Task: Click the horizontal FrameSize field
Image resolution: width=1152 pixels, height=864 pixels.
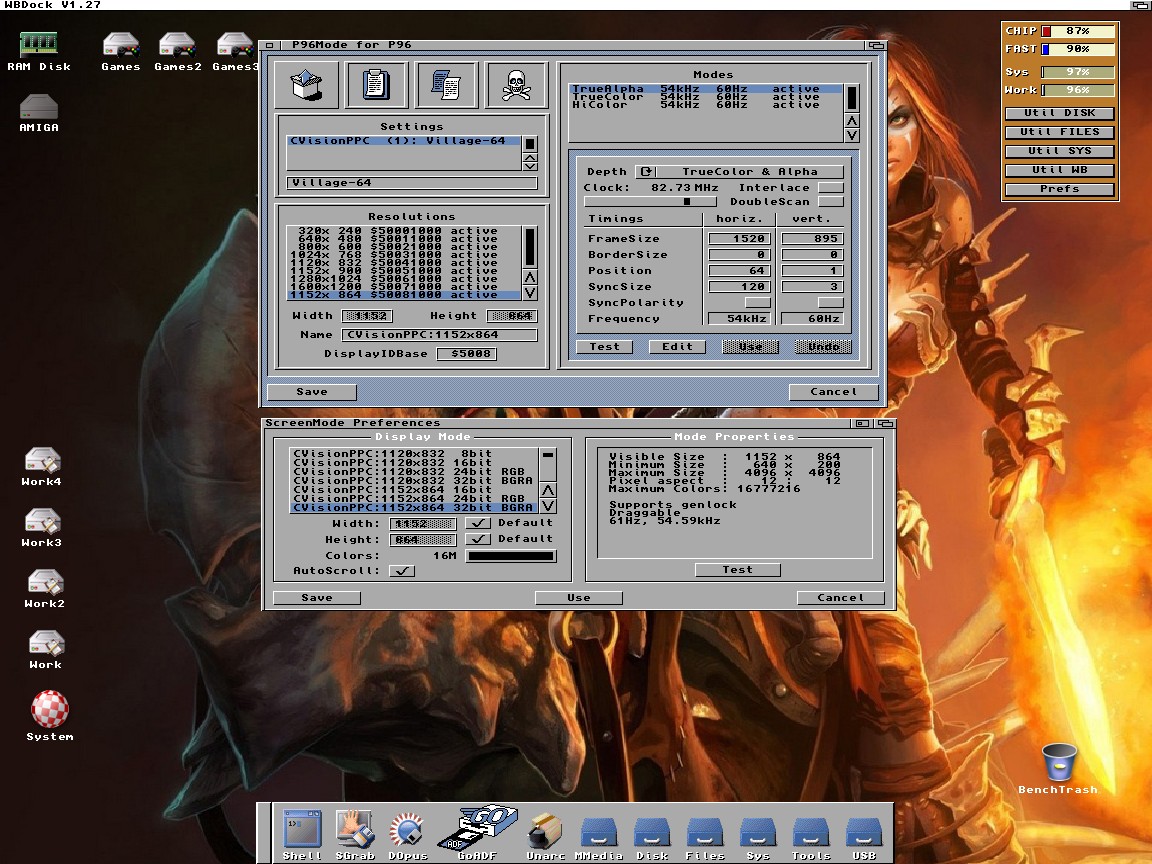Action: (x=739, y=238)
